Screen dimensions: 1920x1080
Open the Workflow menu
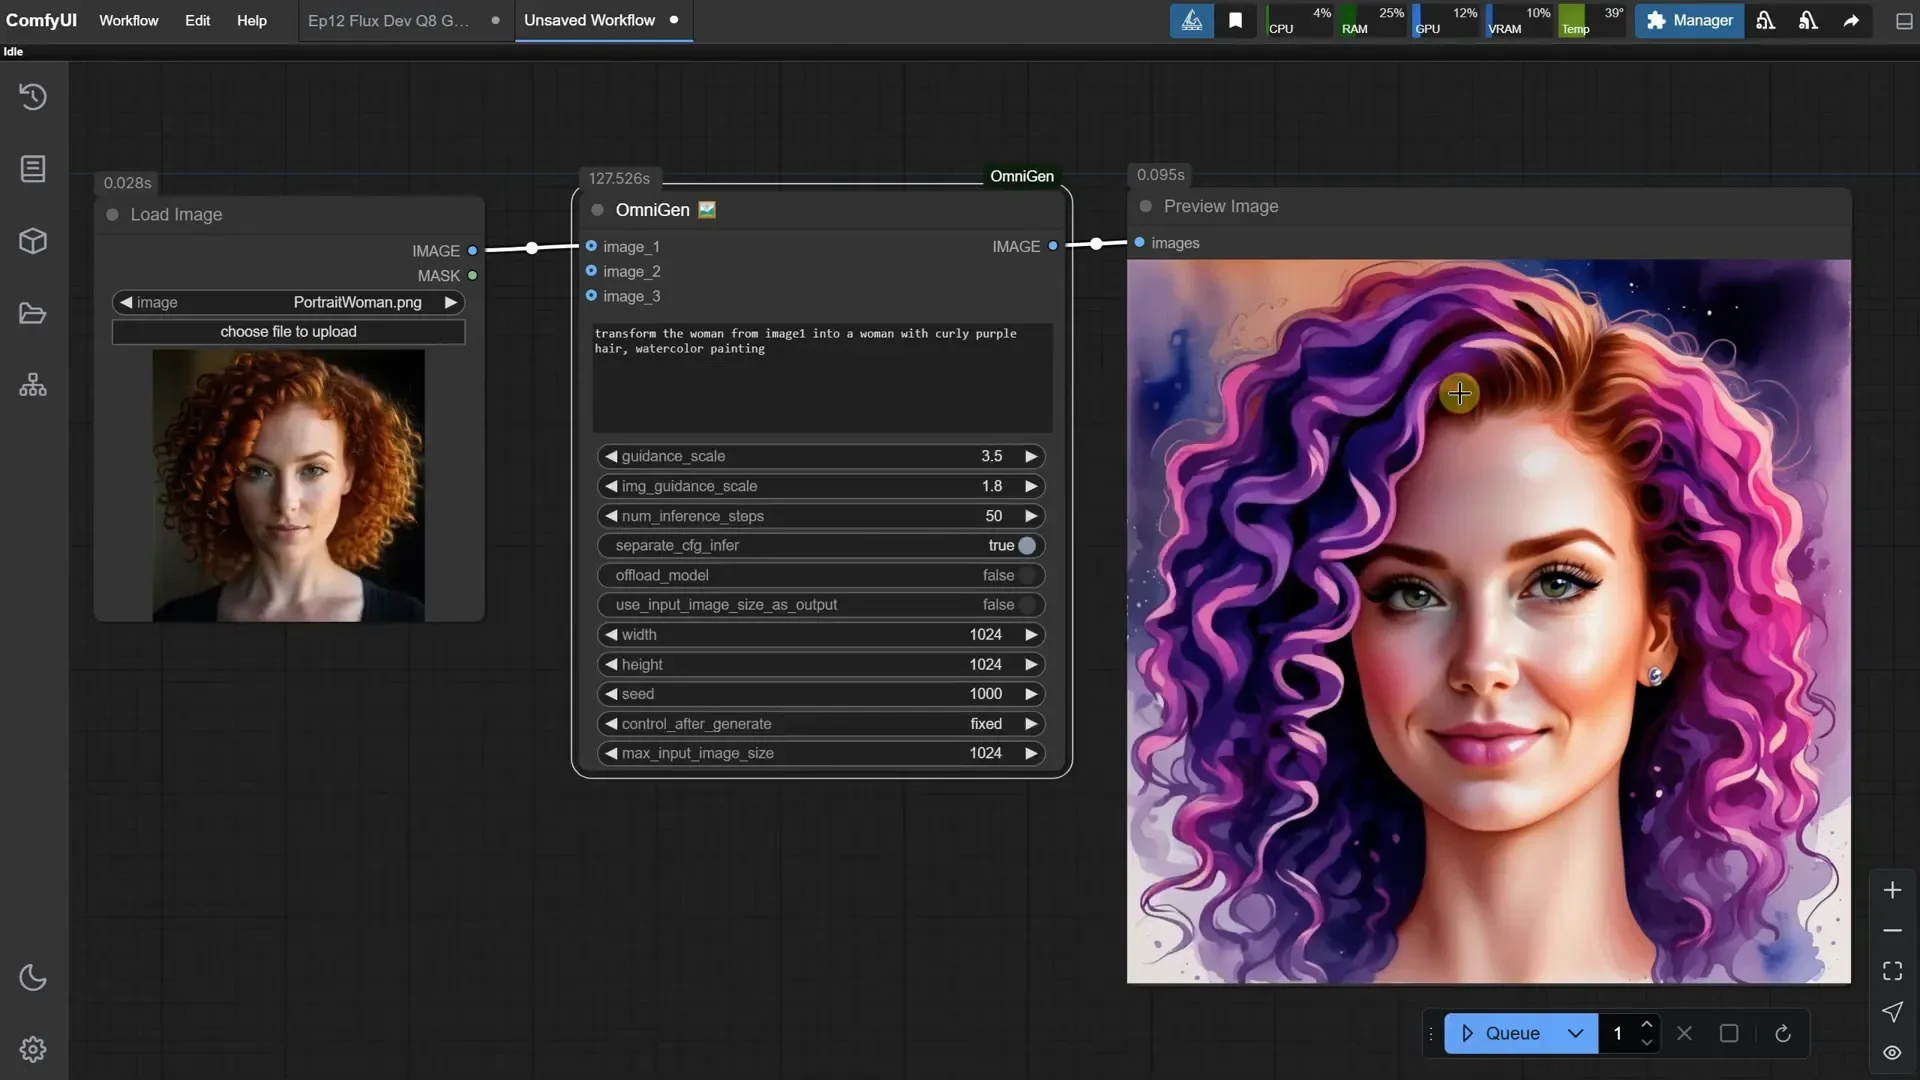pos(128,20)
